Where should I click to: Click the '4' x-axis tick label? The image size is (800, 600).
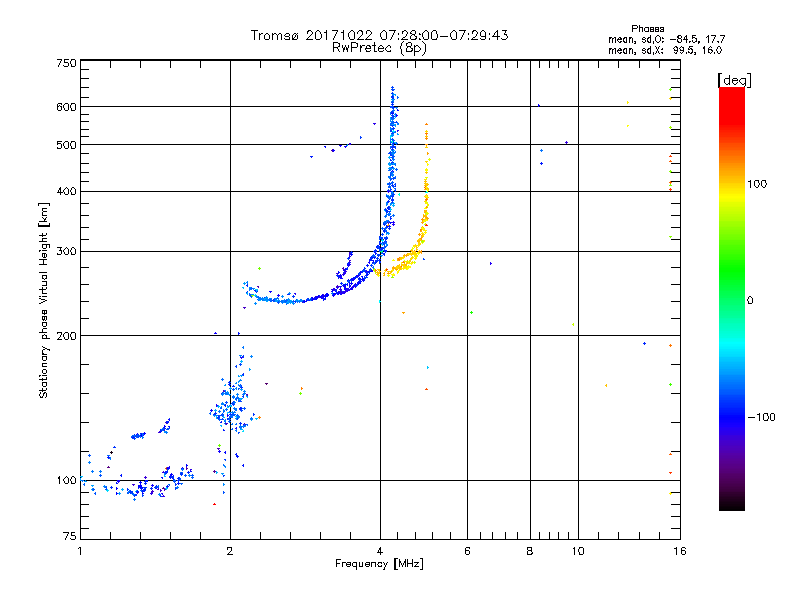point(380,551)
